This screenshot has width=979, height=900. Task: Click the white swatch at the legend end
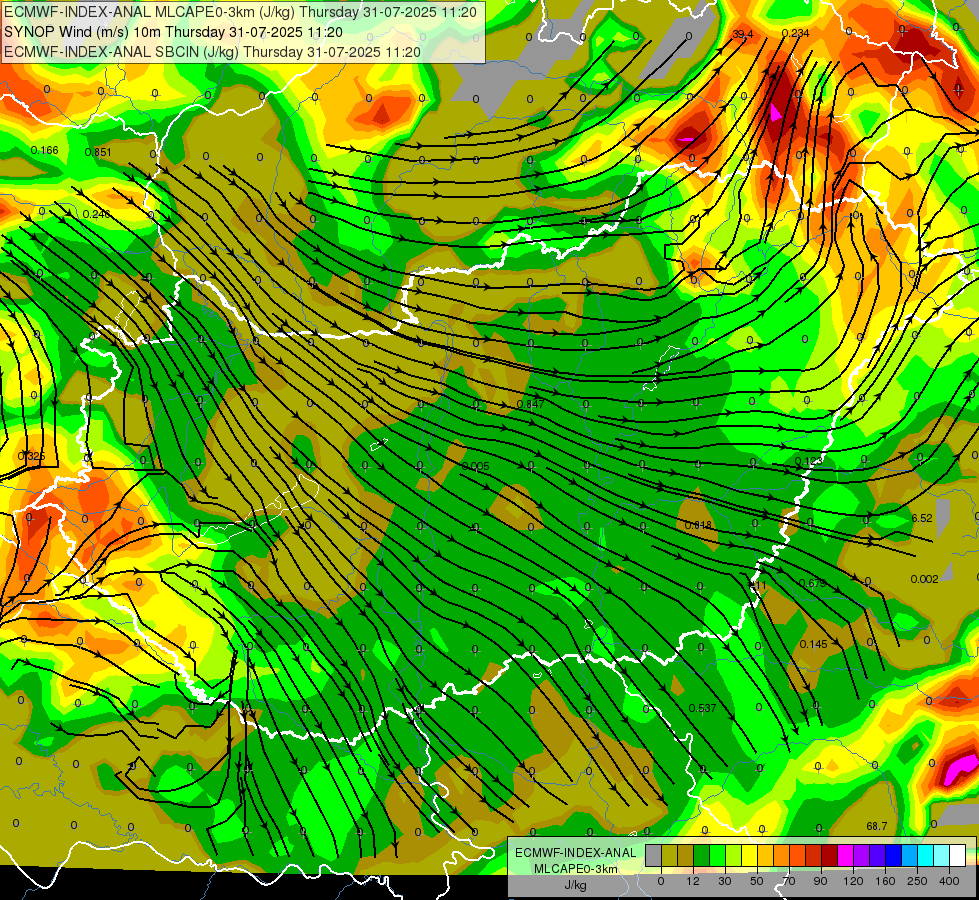958,855
